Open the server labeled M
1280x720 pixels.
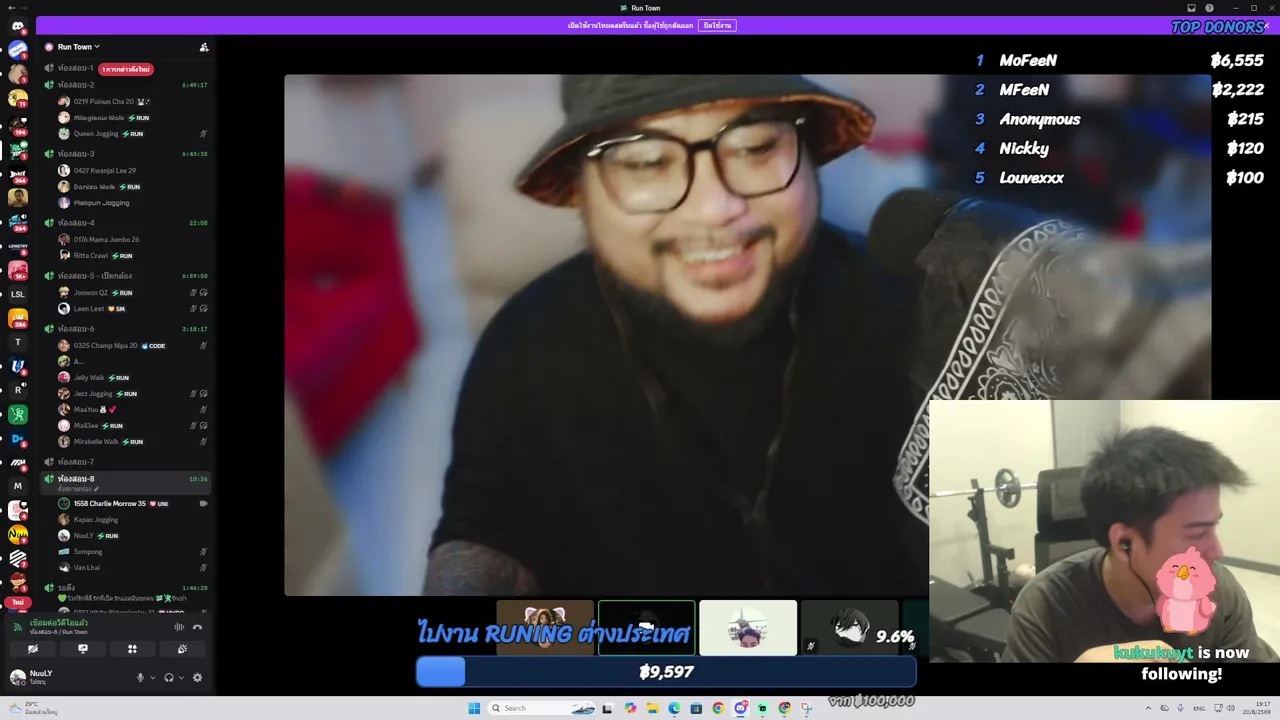[17, 486]
